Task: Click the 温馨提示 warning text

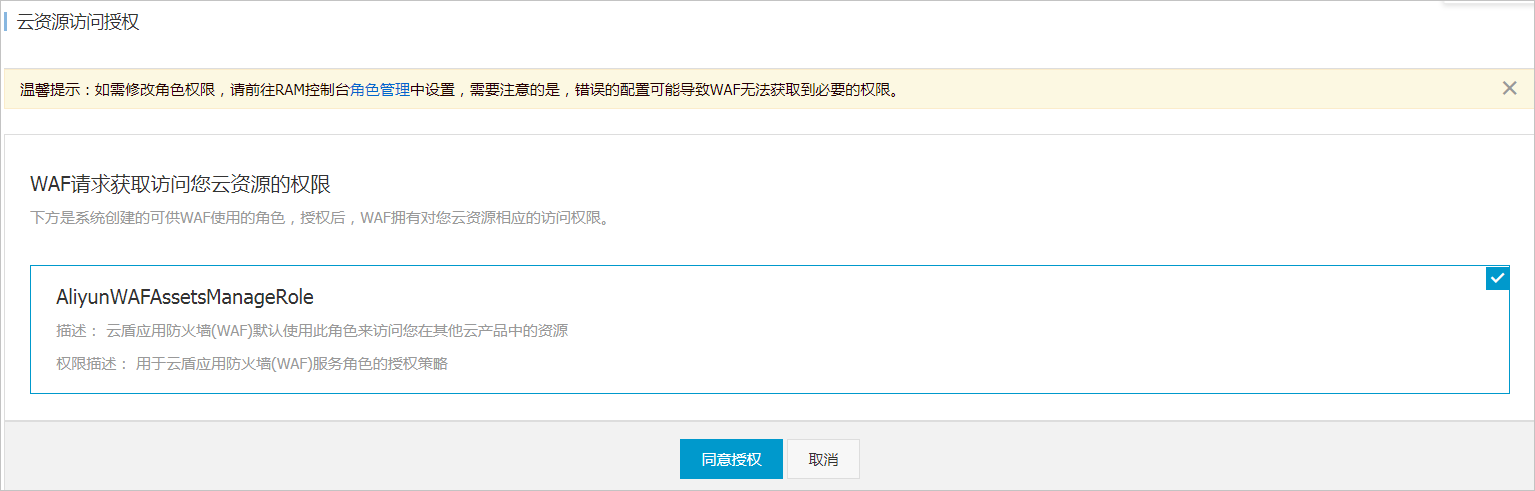Action: pyautogui.click(x=459, y=89)
